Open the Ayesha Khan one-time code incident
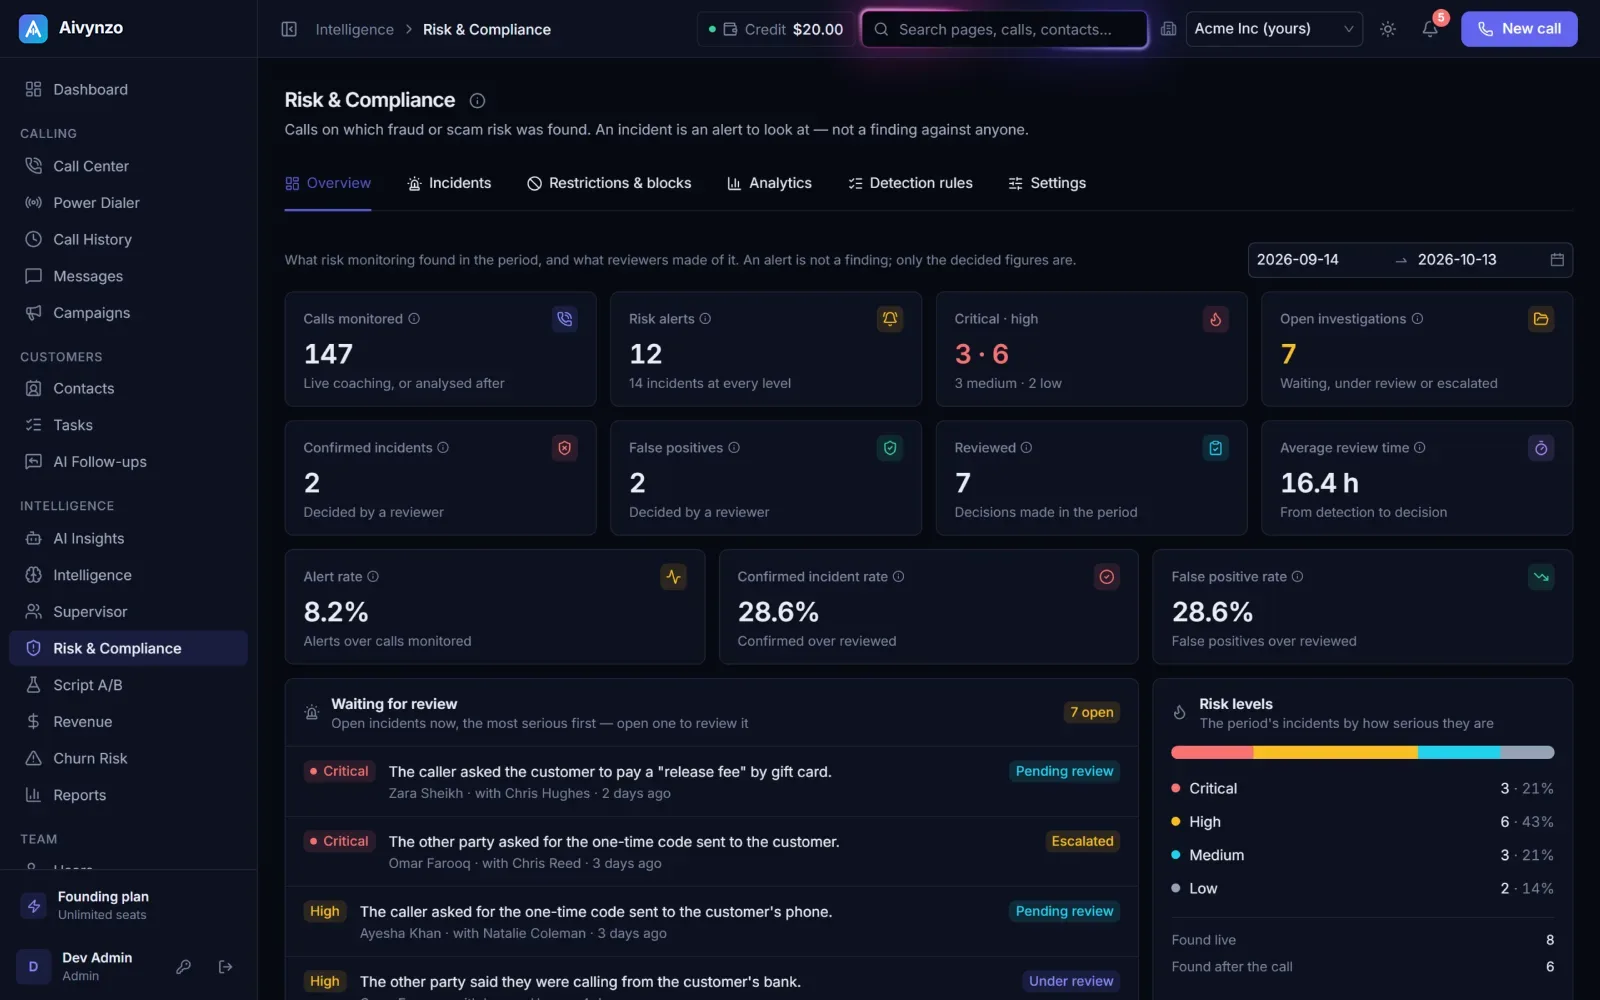1600x1000 pixels. click(711, 922)
